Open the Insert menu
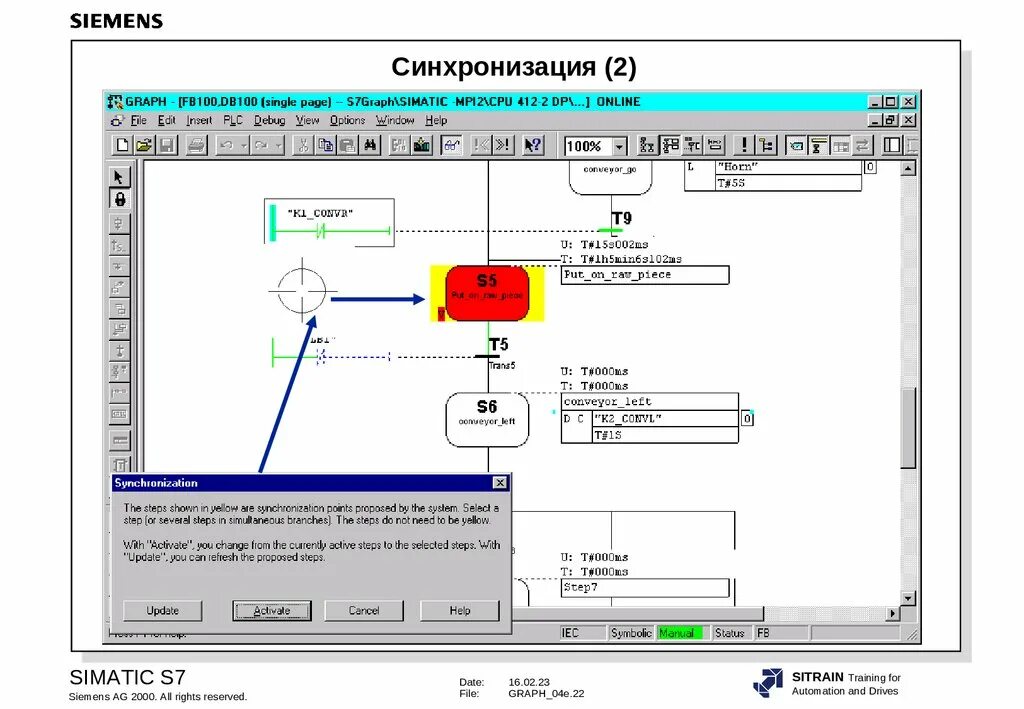 tap(199, 120)
